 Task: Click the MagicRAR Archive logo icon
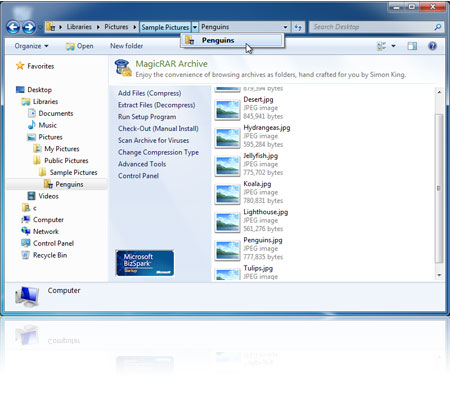(123, 68)
